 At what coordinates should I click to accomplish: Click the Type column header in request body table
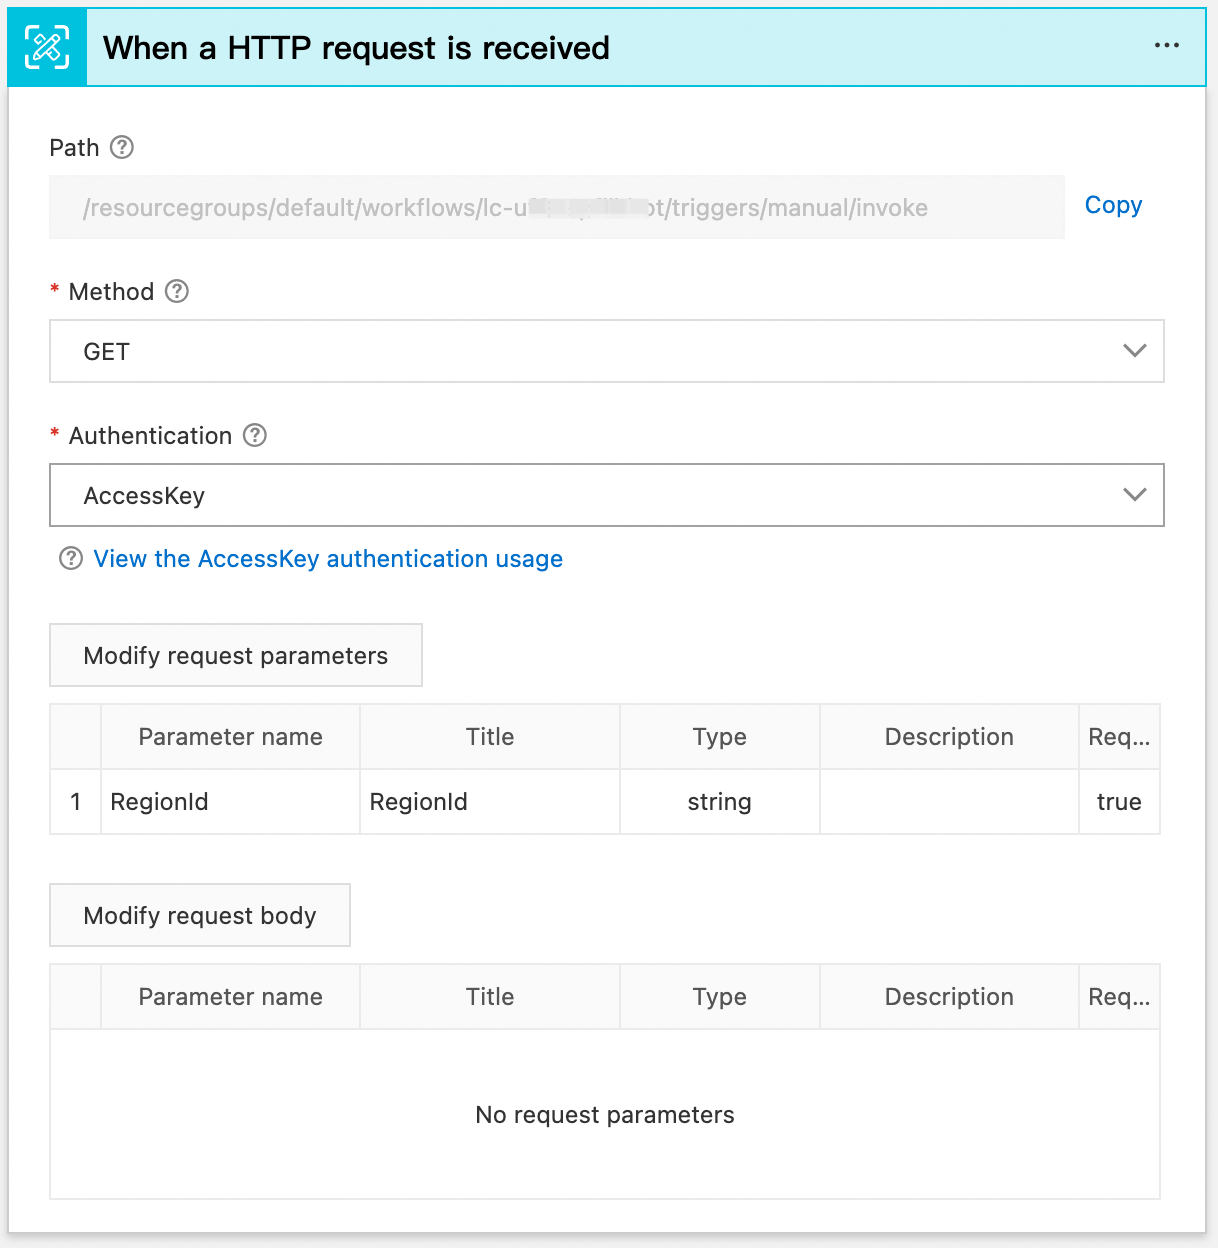click(x=719, y=997)
